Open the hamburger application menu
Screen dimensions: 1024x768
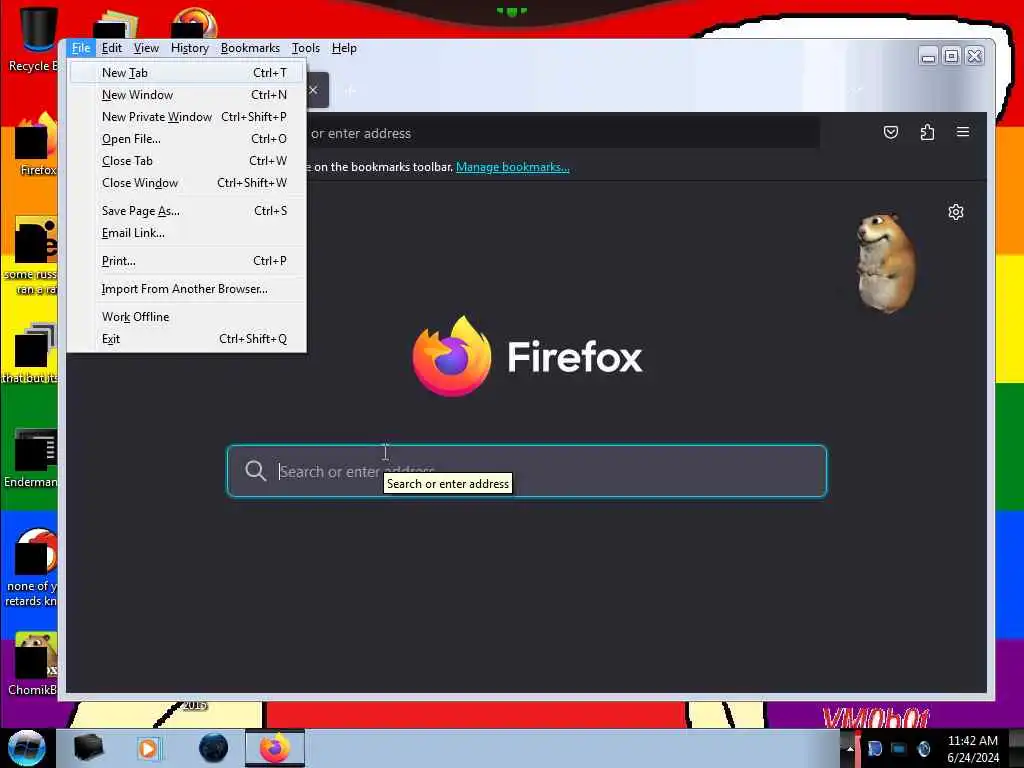pos(963,133)
